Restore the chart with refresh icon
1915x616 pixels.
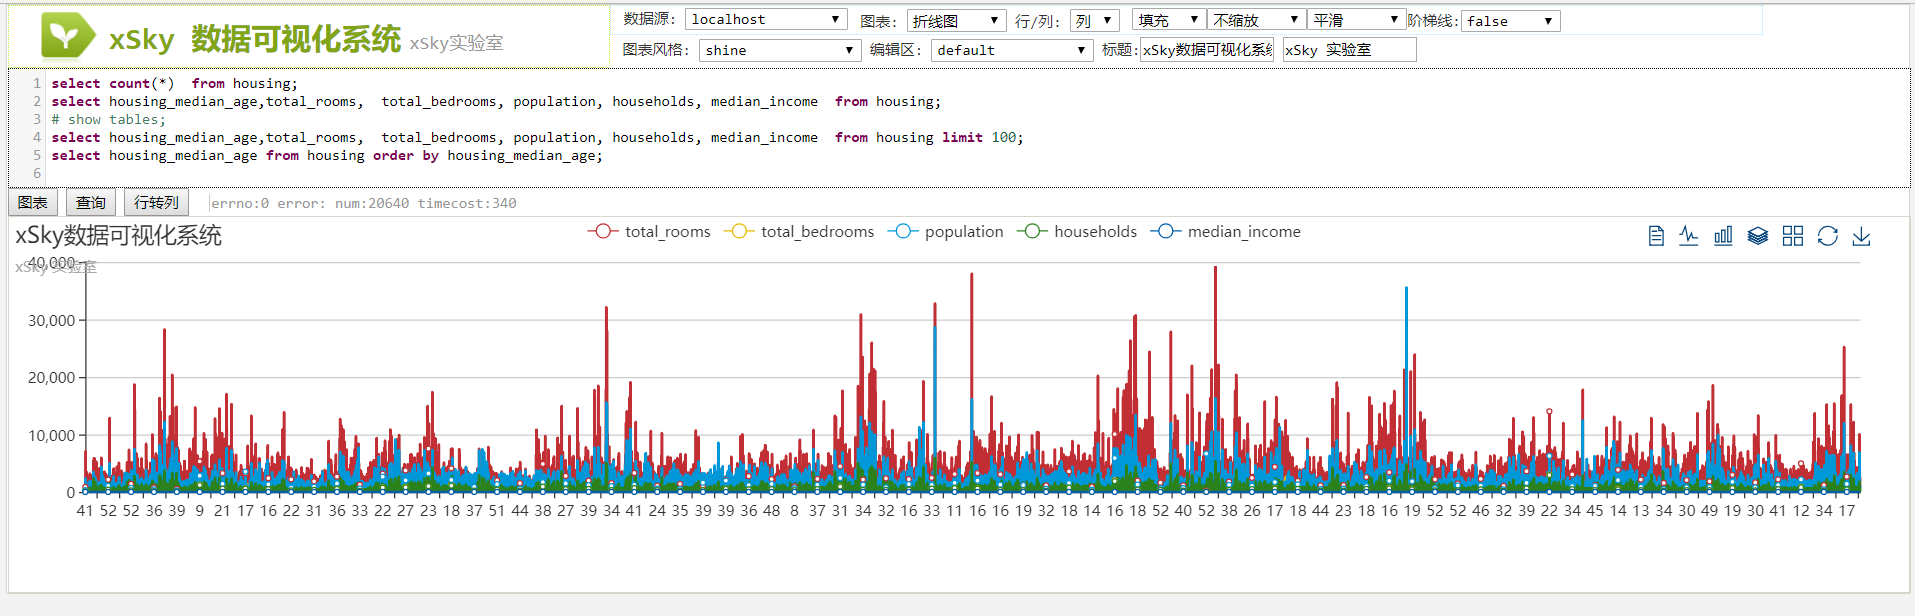click(1828, 236)
